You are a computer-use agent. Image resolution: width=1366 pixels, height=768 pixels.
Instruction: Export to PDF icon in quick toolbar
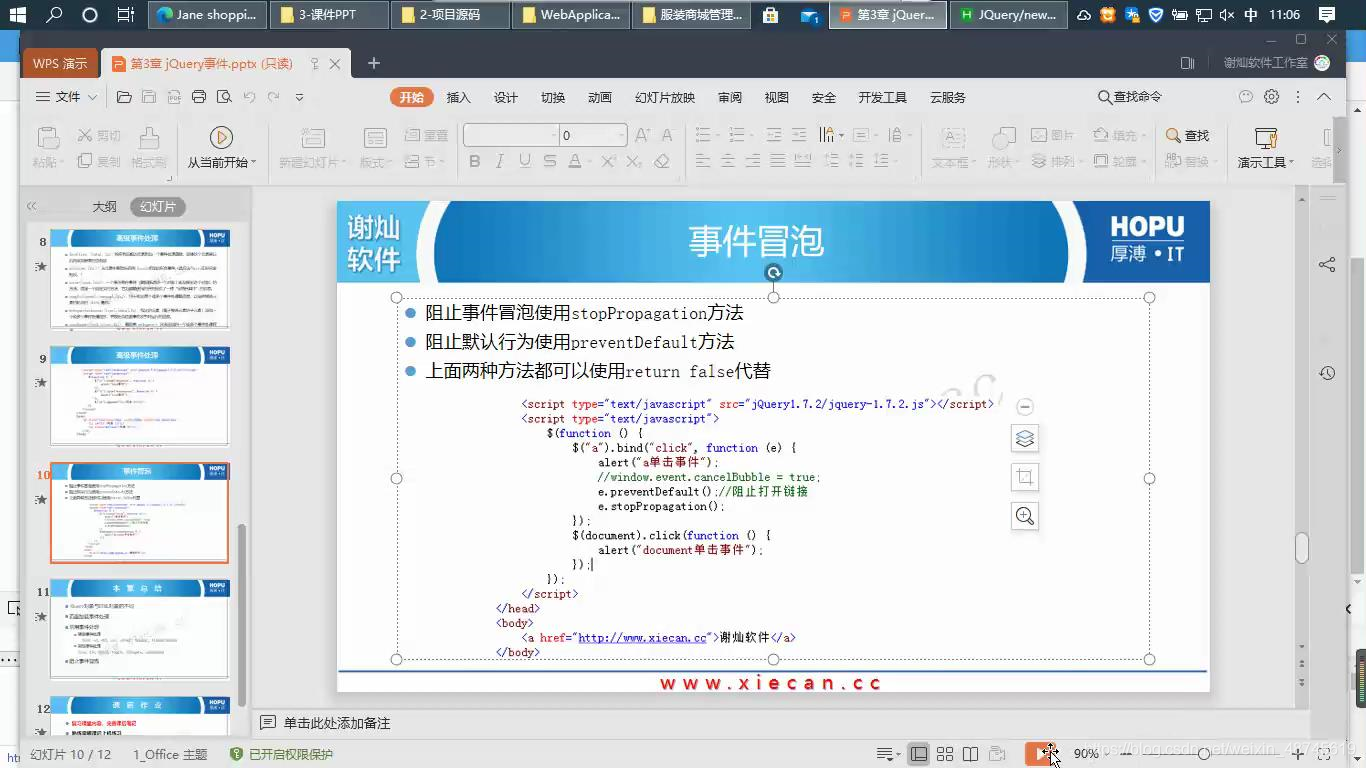pos(174,97)
